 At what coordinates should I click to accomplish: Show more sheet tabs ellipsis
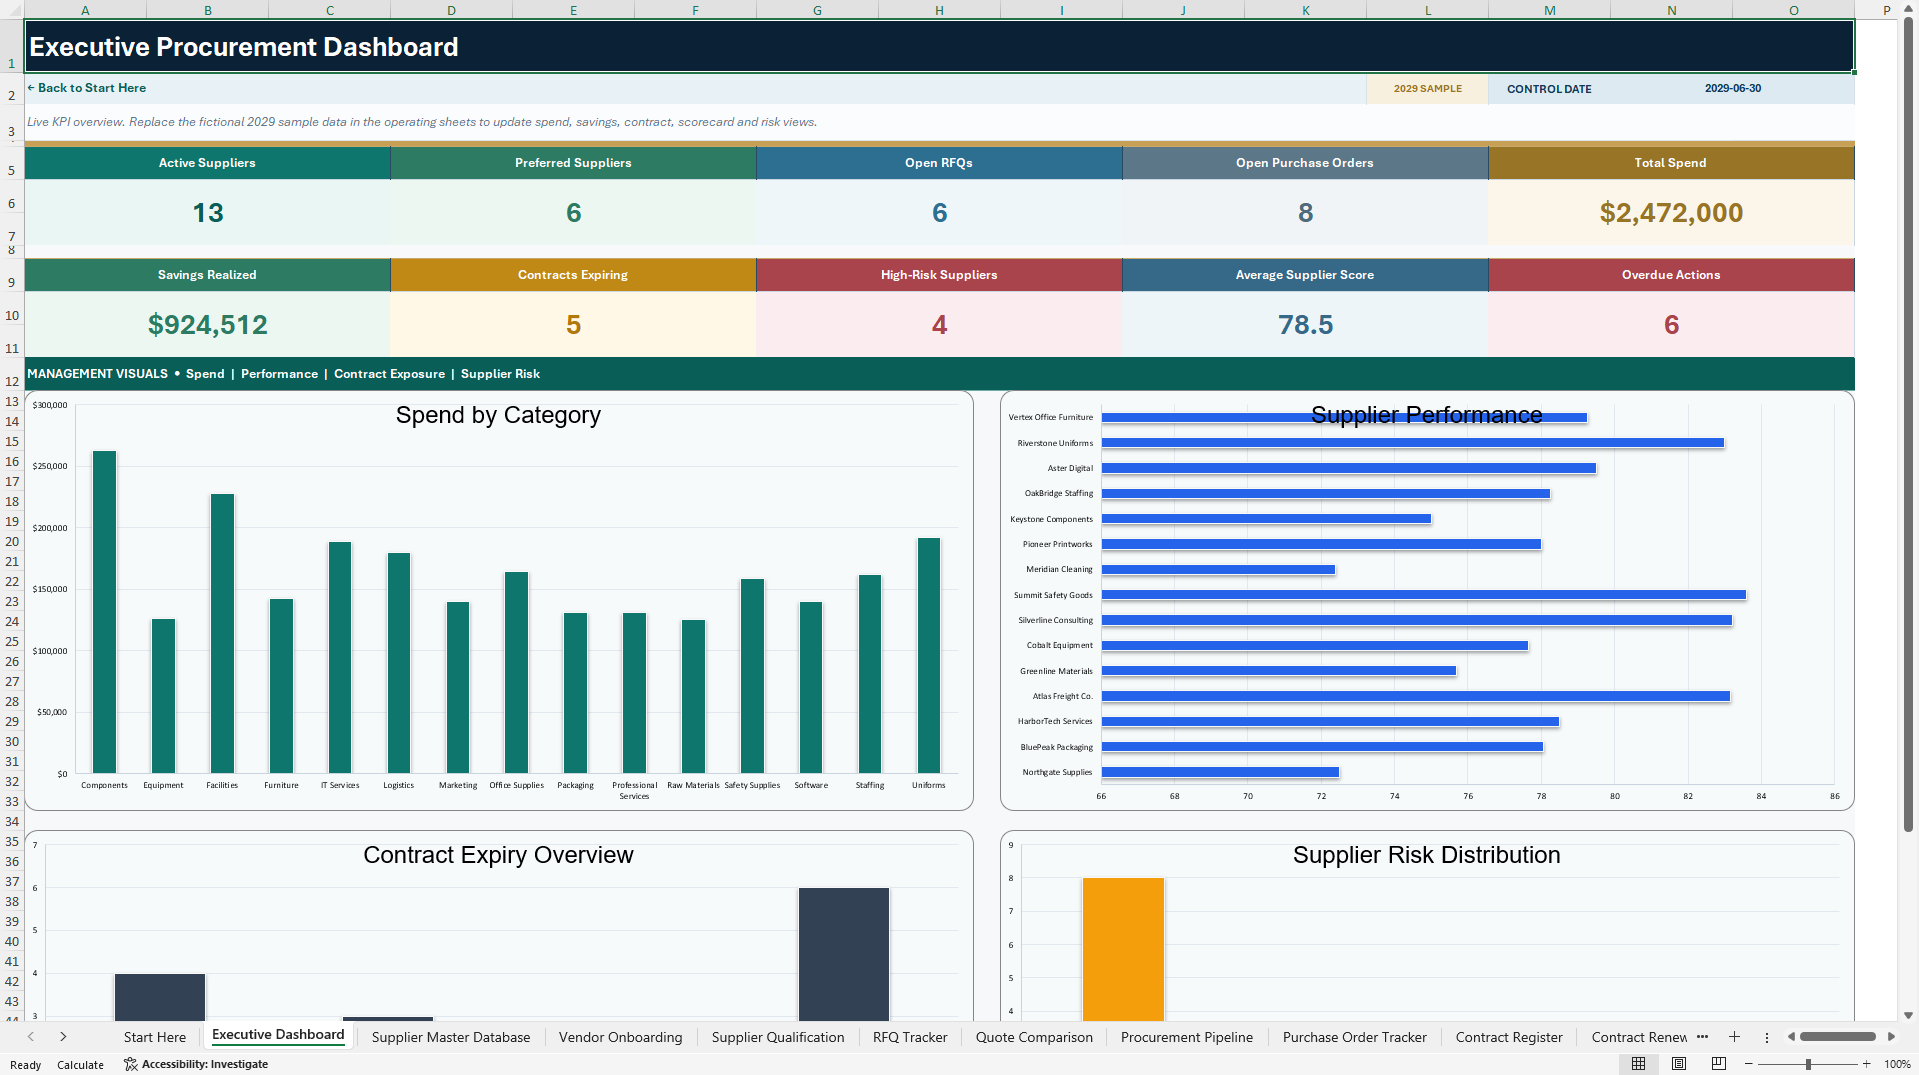pyautogui.click(x=1703, y=1037)
